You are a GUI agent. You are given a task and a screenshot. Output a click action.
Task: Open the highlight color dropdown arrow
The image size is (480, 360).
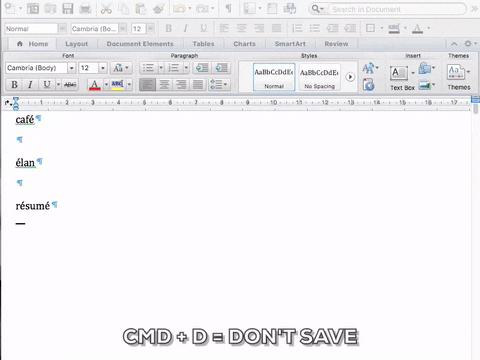coord(129,85)
